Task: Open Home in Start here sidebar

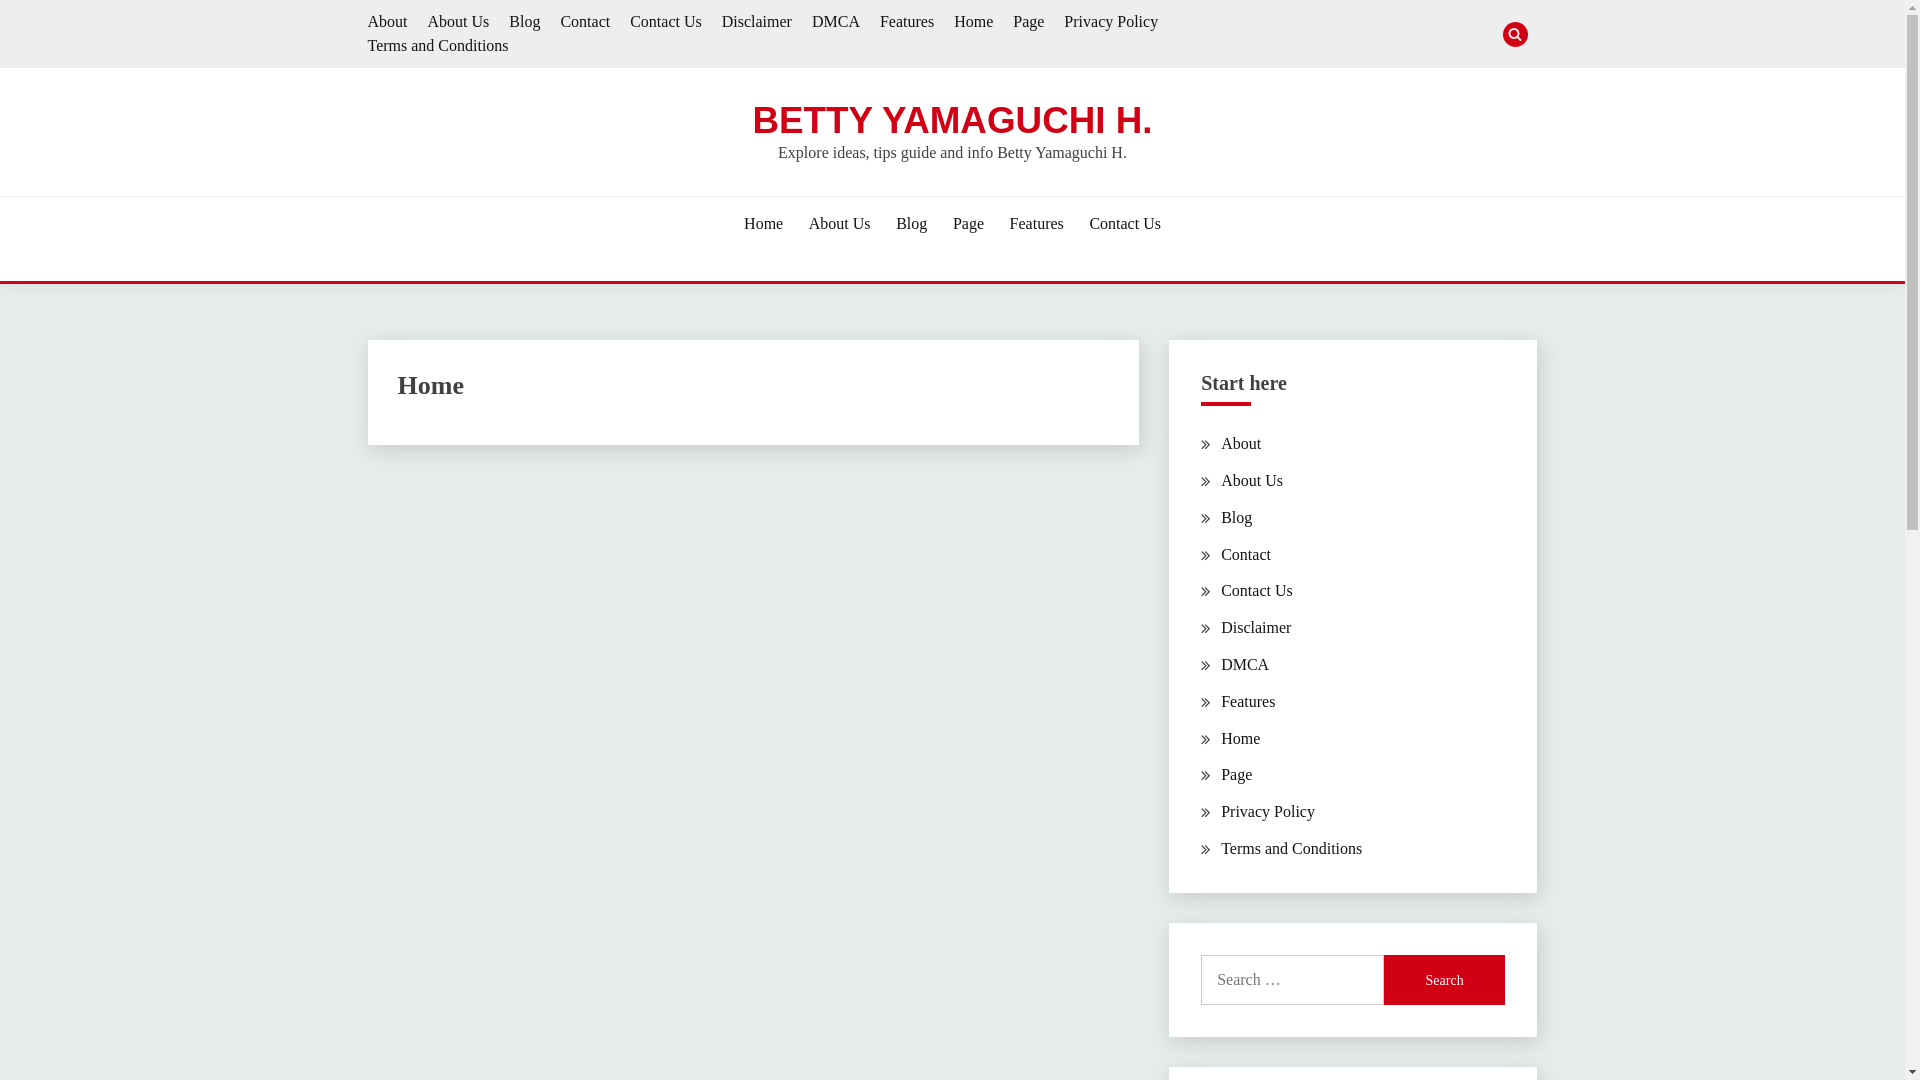Action: click(x=1240, y=739)
